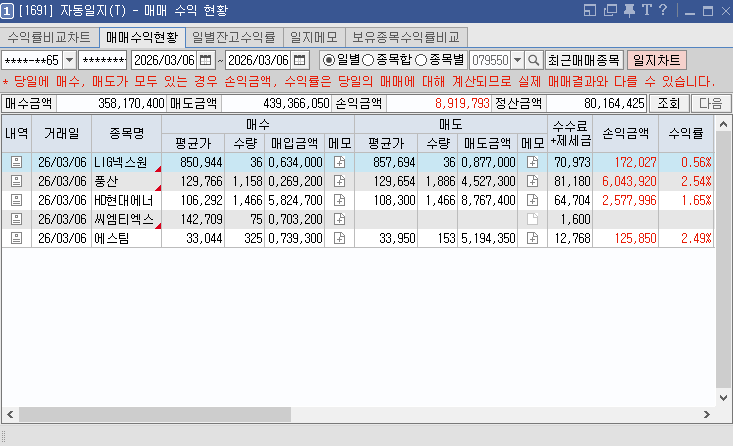Click the 거래일 column header
This screenshot has height=446, width=733.
point(62,134)
